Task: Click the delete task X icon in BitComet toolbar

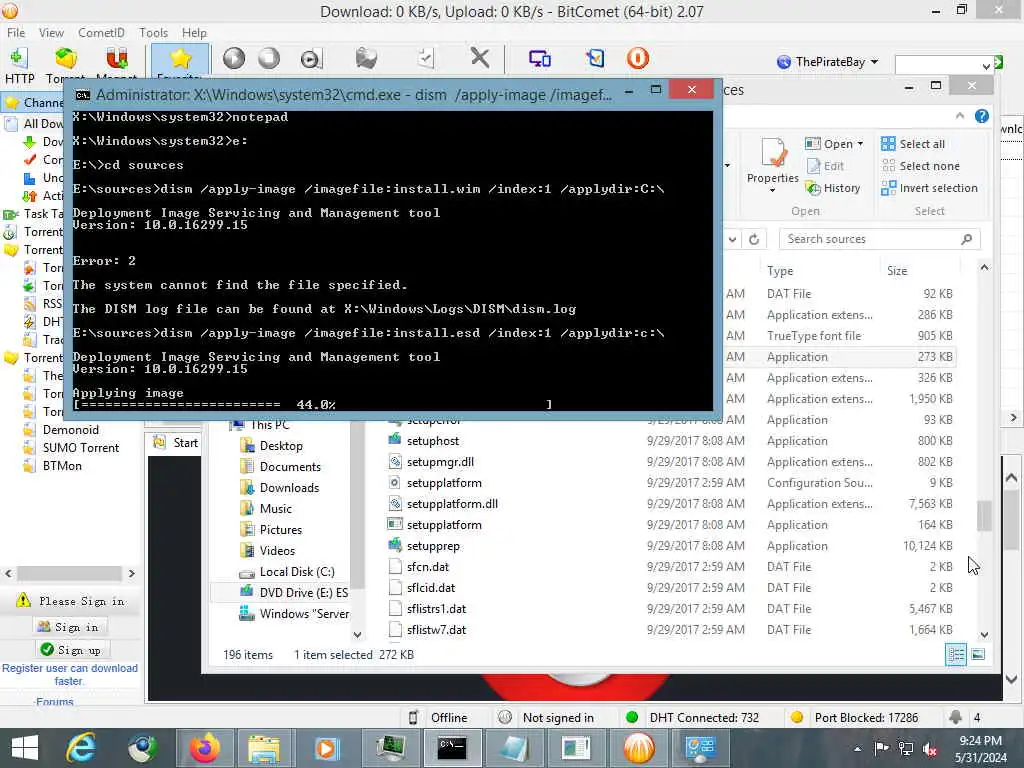Action: coord(480,58)
